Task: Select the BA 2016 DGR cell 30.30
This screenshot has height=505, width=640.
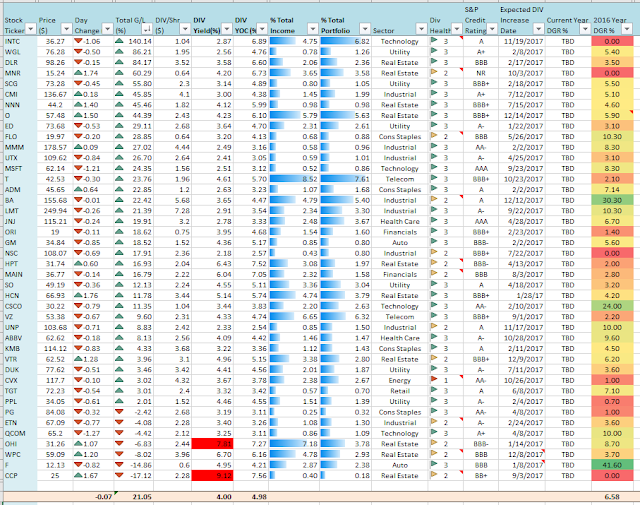Action: [x=612, y=200]
